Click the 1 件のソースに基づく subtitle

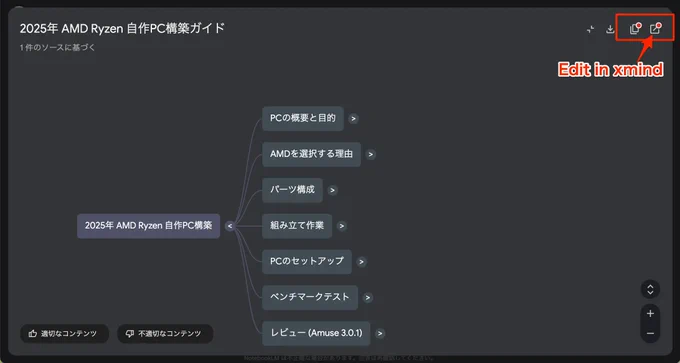[57, 48]
